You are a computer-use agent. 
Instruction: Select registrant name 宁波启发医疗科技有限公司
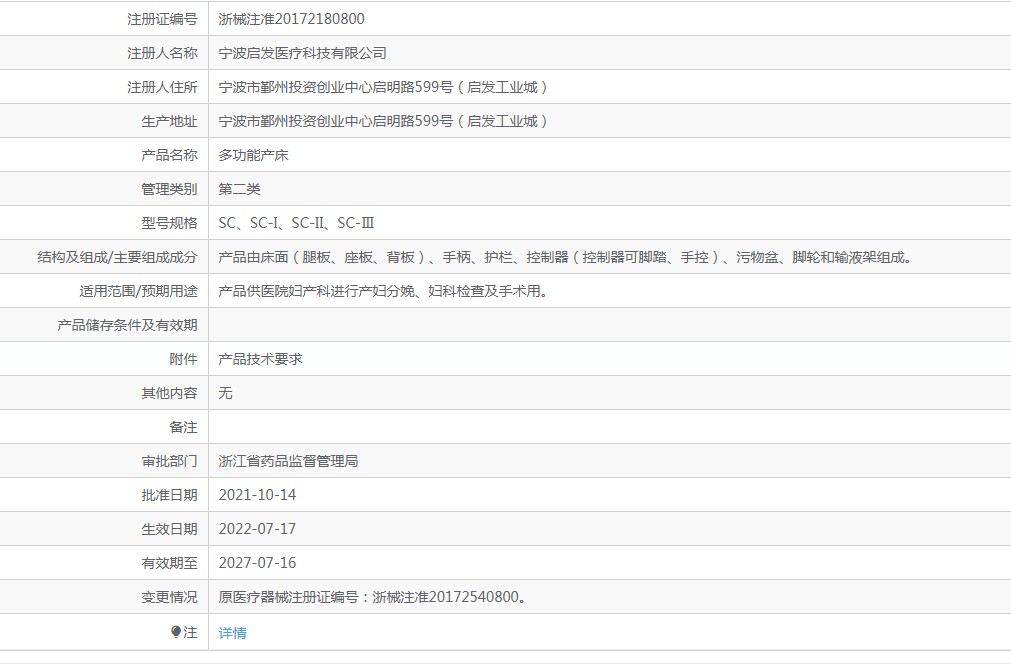[302, 54]
